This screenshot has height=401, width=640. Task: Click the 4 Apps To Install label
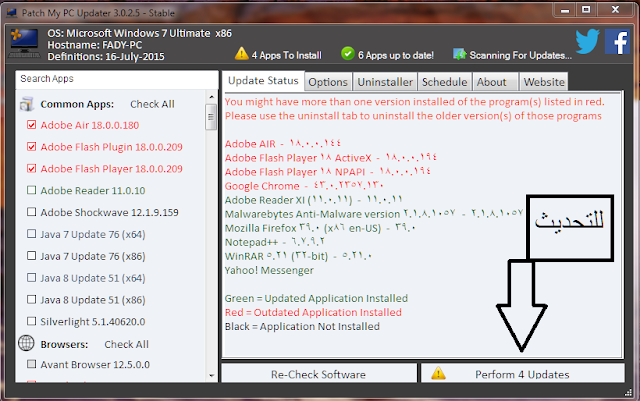click(287, 55)
